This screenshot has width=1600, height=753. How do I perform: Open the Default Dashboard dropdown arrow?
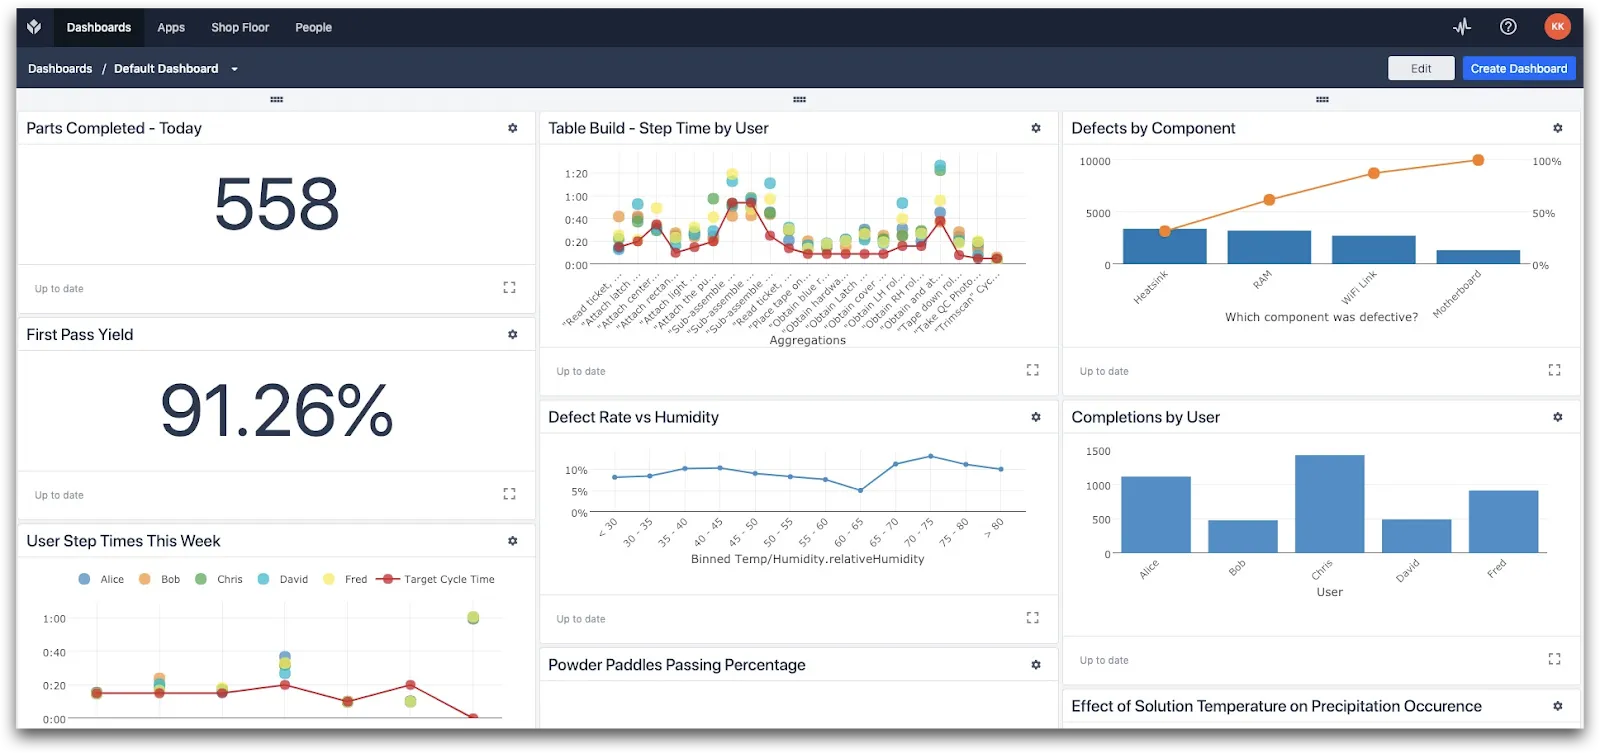(x=234, y=69)
